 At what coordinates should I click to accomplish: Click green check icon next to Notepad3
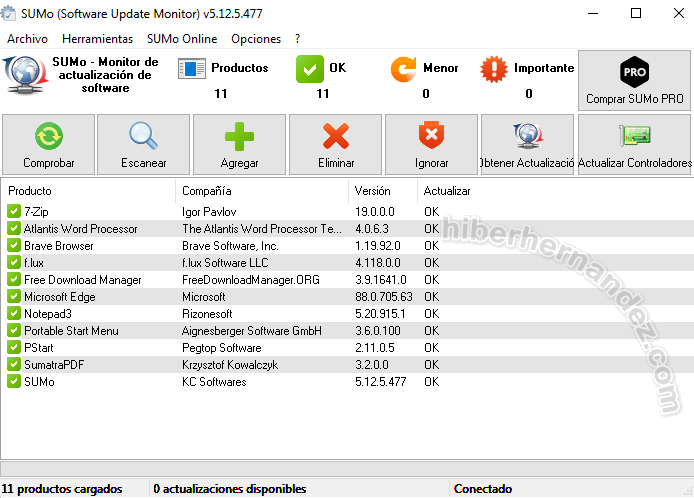(14, 313)
